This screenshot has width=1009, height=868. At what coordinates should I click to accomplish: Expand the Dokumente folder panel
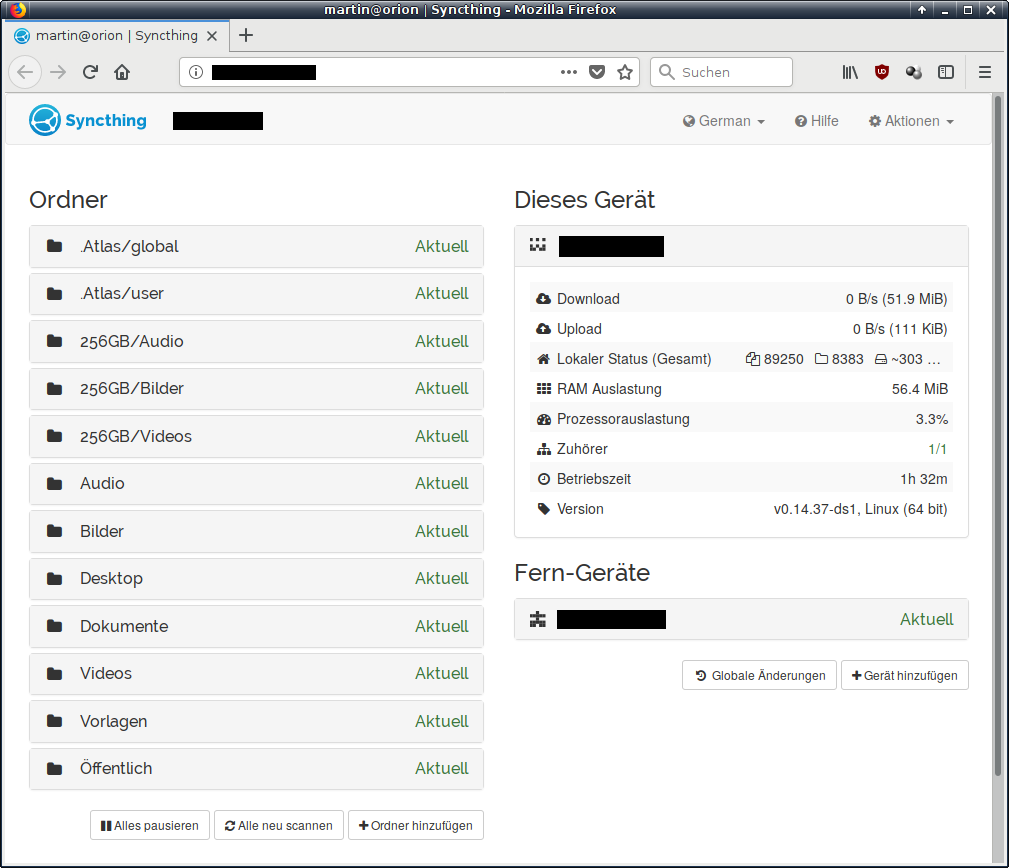[x=256, y=627]
